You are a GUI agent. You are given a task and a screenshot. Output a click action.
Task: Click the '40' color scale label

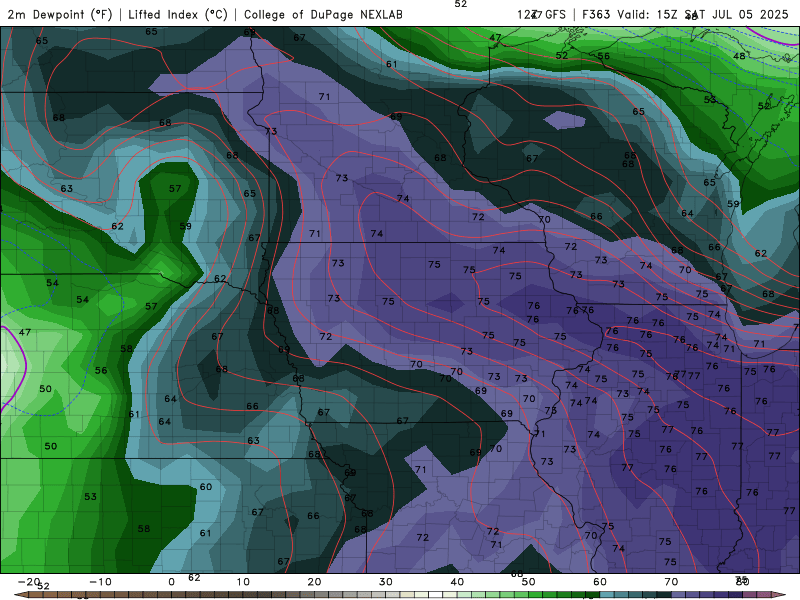[457, 582]
